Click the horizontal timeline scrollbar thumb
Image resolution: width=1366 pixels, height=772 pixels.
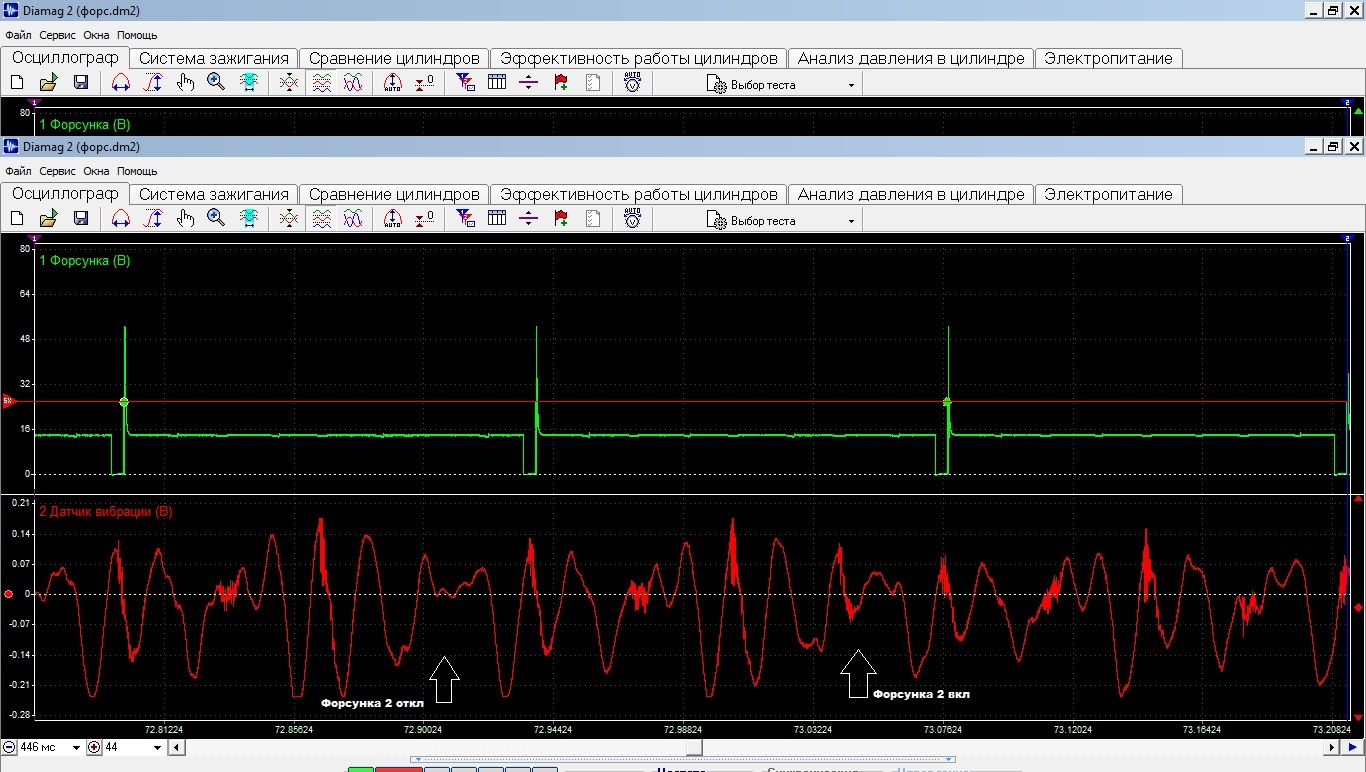coord(693,747)
